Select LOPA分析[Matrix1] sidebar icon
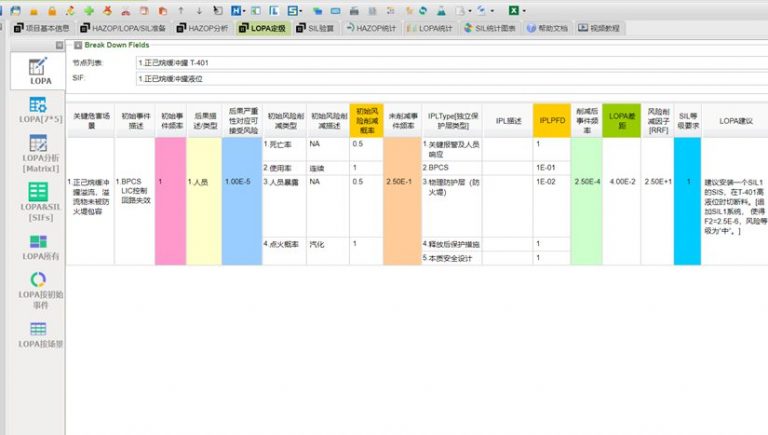 coord(38,151)
